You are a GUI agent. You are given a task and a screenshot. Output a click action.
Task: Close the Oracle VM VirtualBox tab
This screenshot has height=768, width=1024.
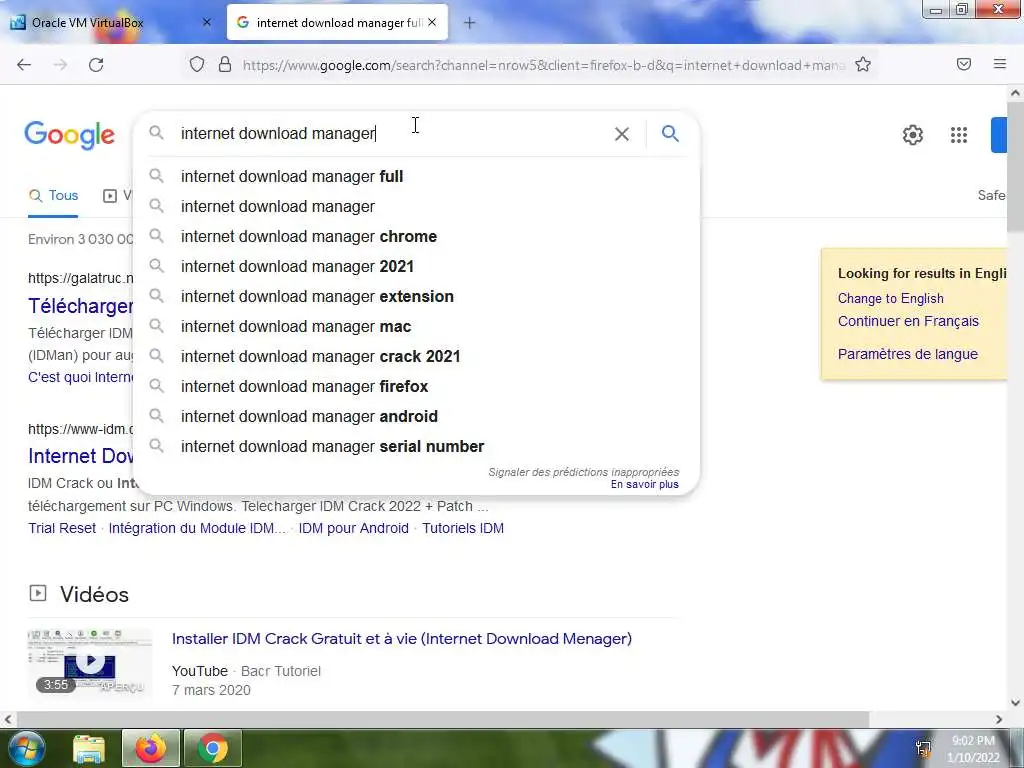pyautogui.click(x=207, y=22)
